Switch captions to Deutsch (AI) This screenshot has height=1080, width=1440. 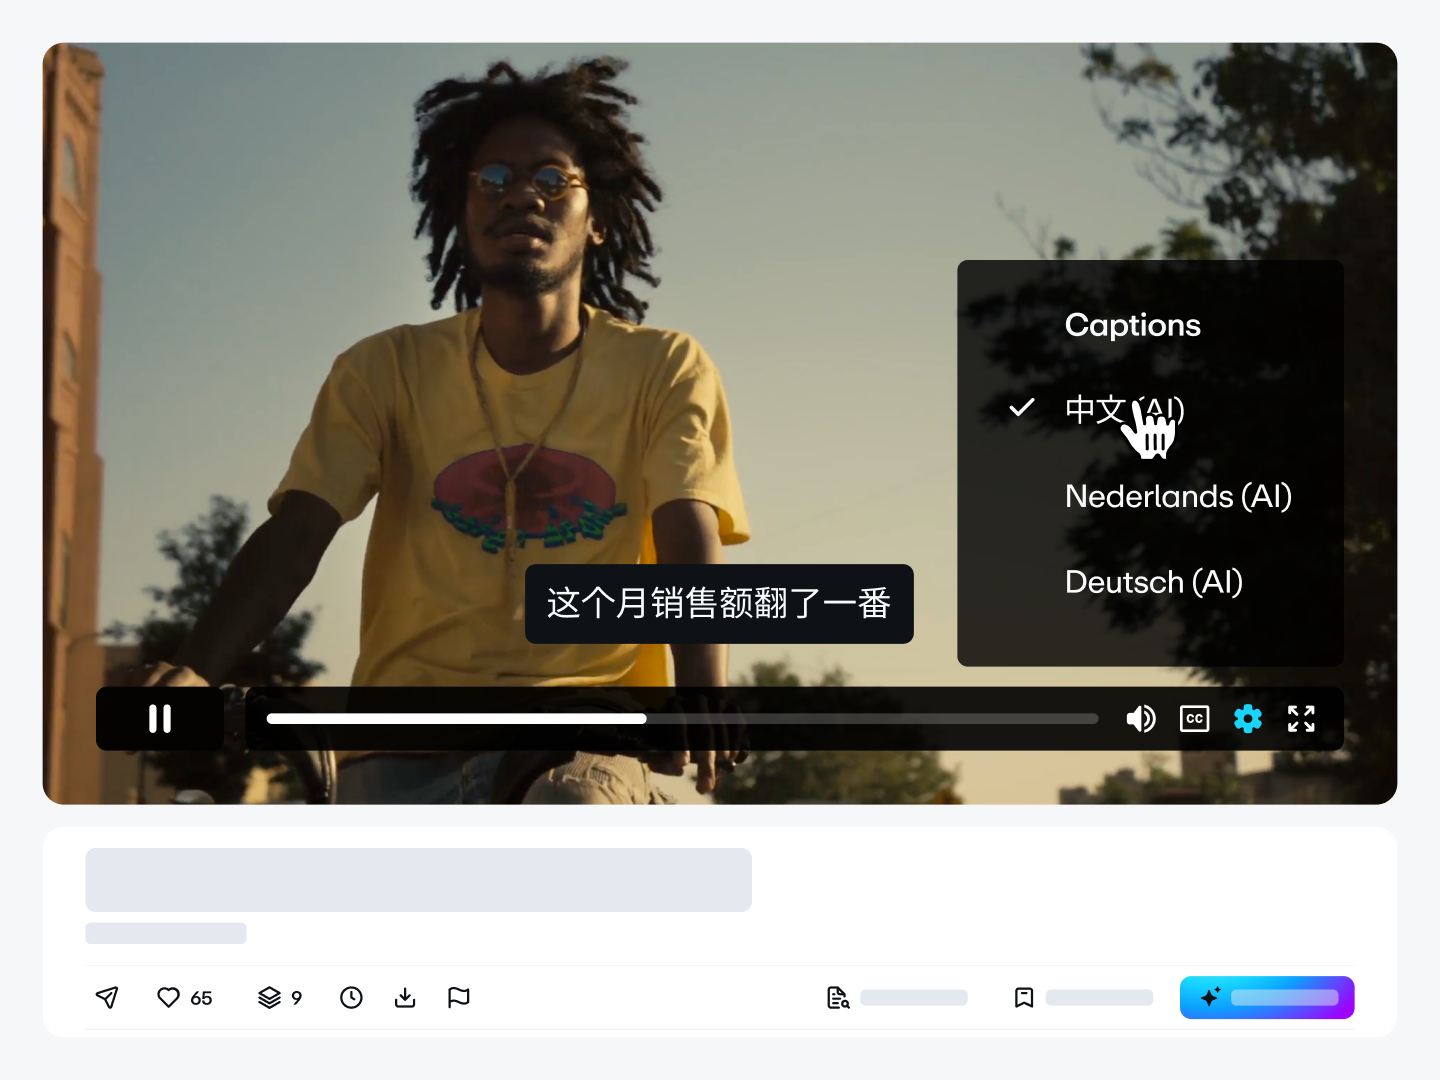click(x=1153, y=582)
